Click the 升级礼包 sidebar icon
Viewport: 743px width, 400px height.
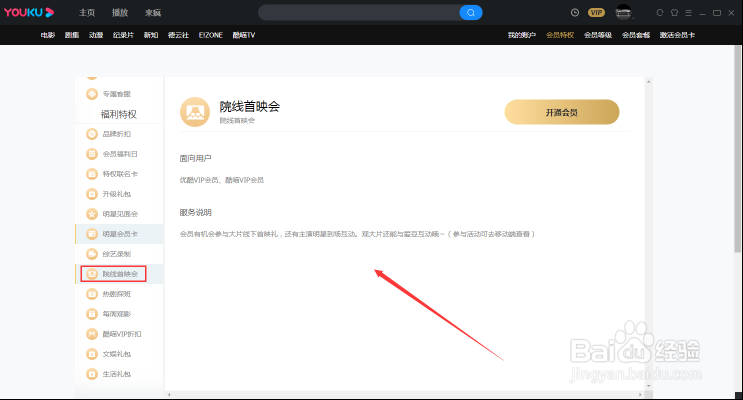tap(92, 194)
